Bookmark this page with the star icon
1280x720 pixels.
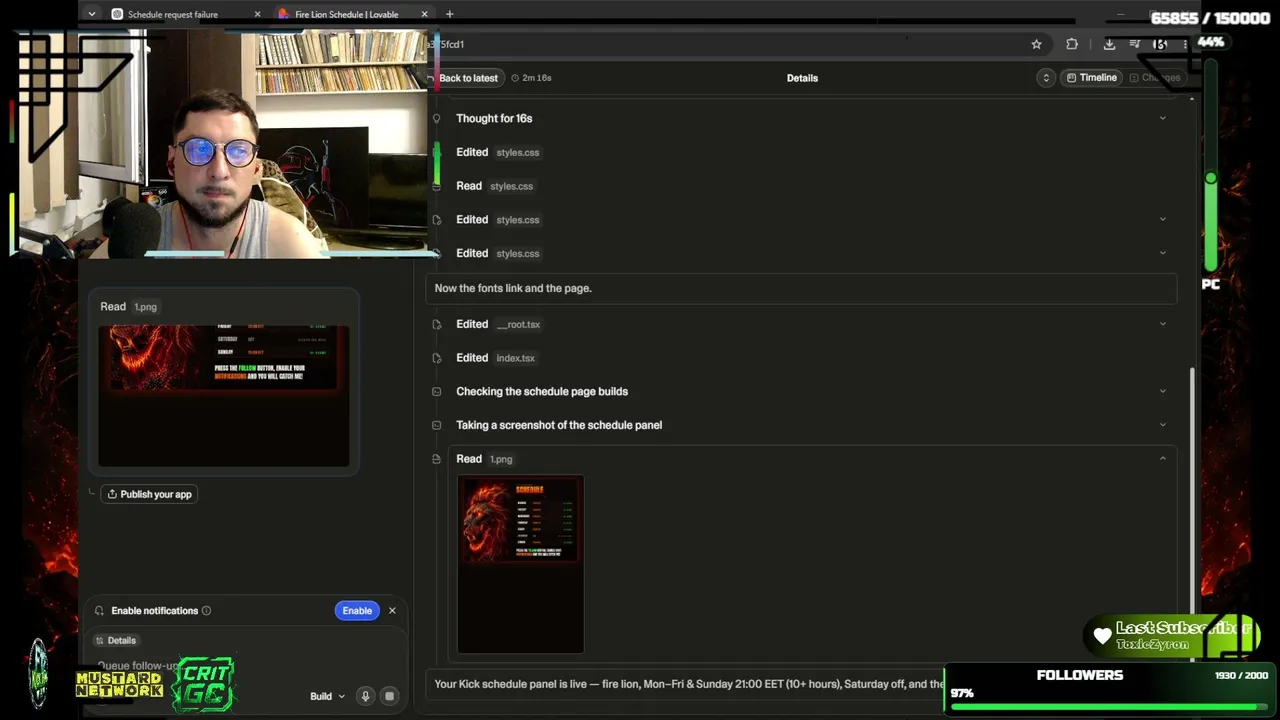pos(1036,44)
